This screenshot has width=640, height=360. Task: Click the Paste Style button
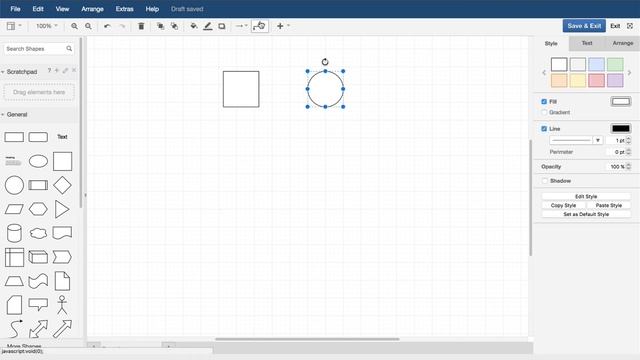(x=609, y=205)
